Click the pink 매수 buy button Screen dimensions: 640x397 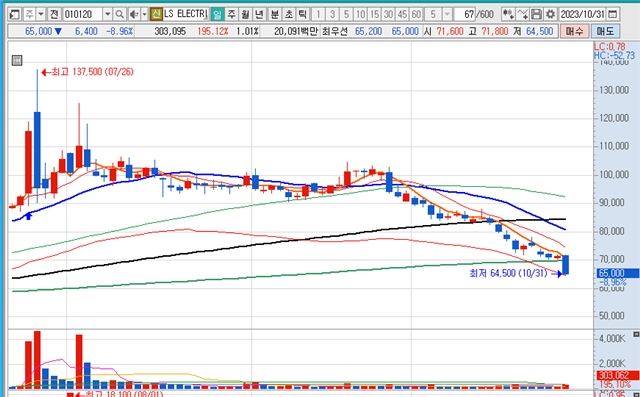(575, 31)
